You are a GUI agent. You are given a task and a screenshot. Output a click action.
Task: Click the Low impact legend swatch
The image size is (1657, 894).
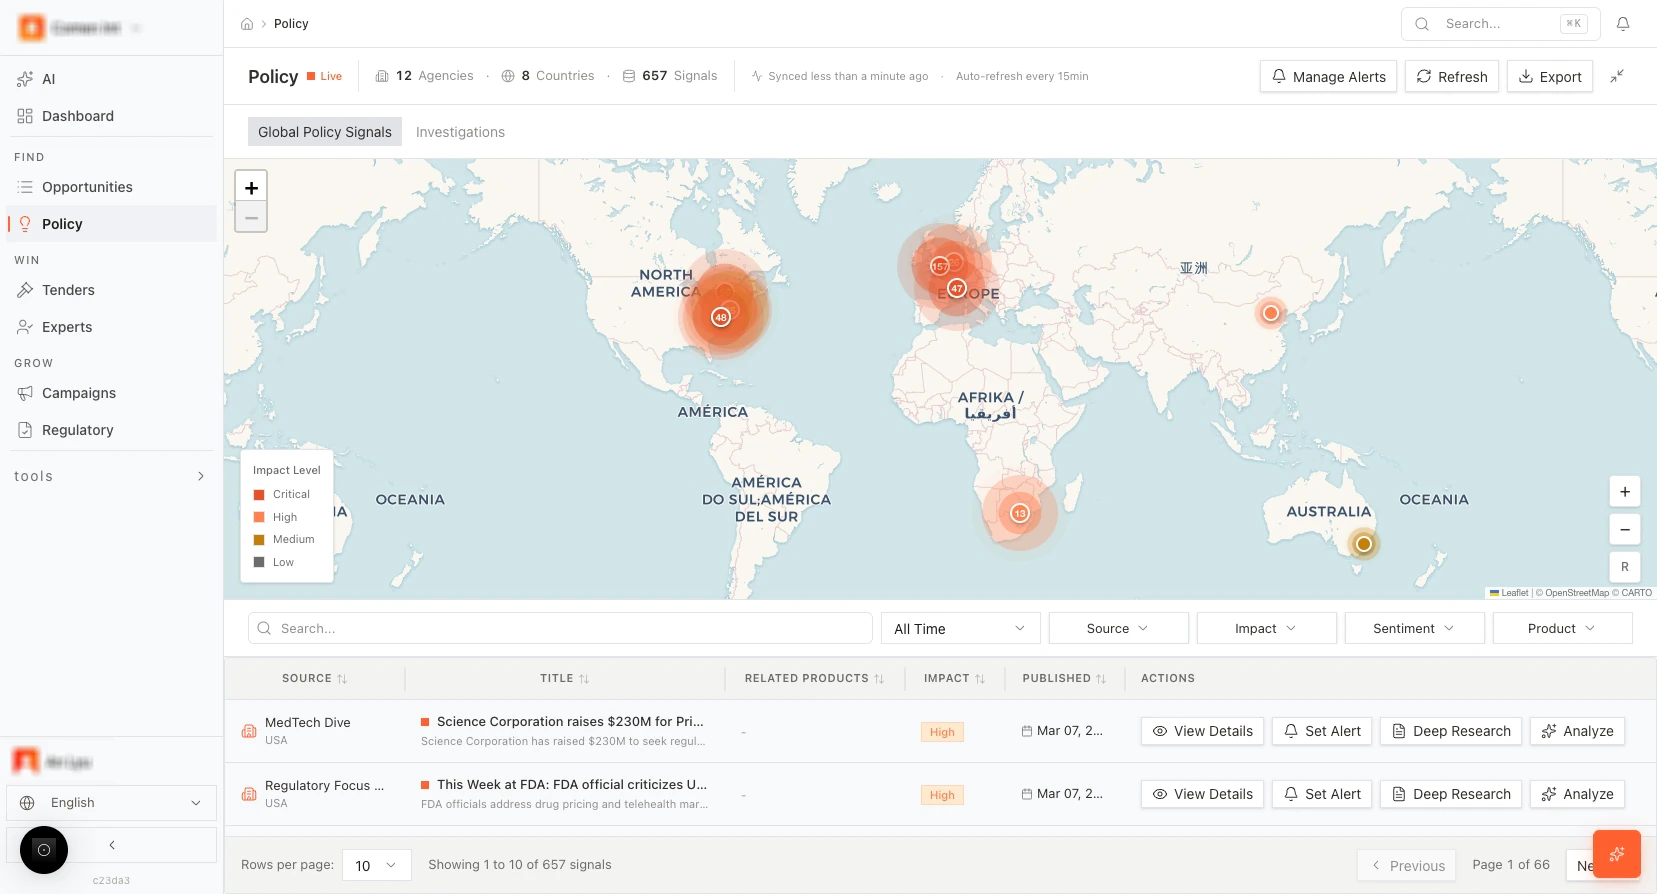point(259,562)
